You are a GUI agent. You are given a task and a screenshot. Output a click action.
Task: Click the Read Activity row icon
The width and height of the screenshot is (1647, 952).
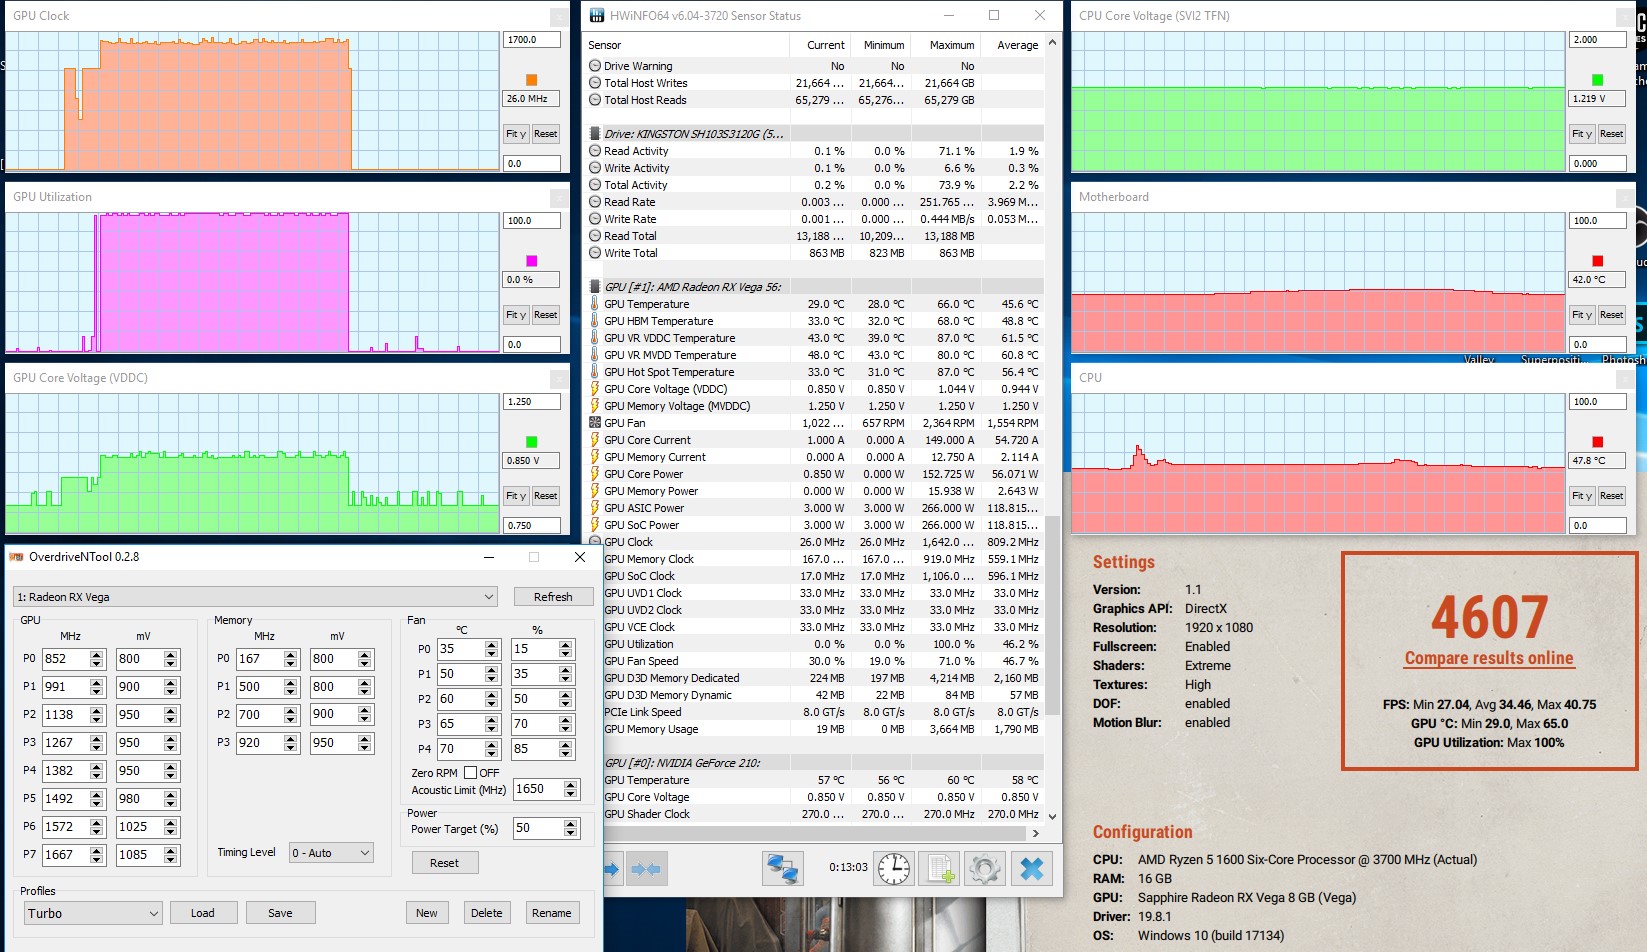[595, 151]
